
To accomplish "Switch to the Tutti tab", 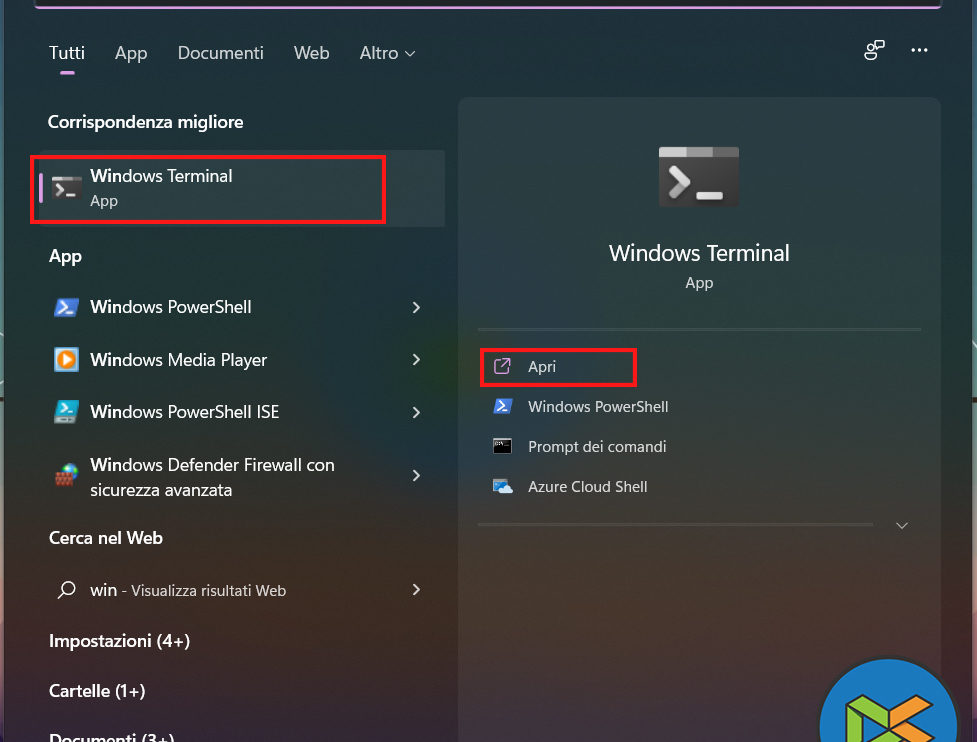I will [67, 53].
